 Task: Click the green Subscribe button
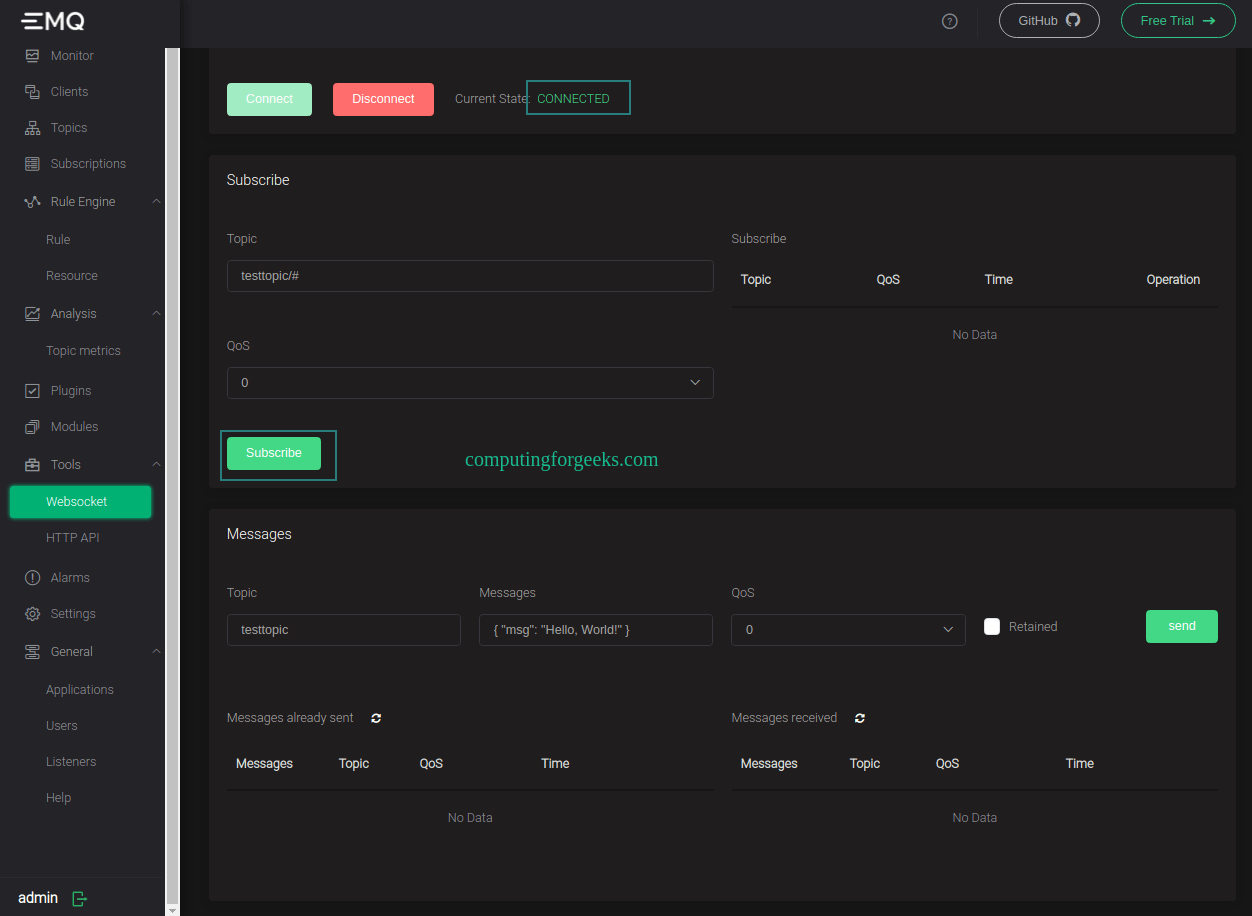pos(274,453)
